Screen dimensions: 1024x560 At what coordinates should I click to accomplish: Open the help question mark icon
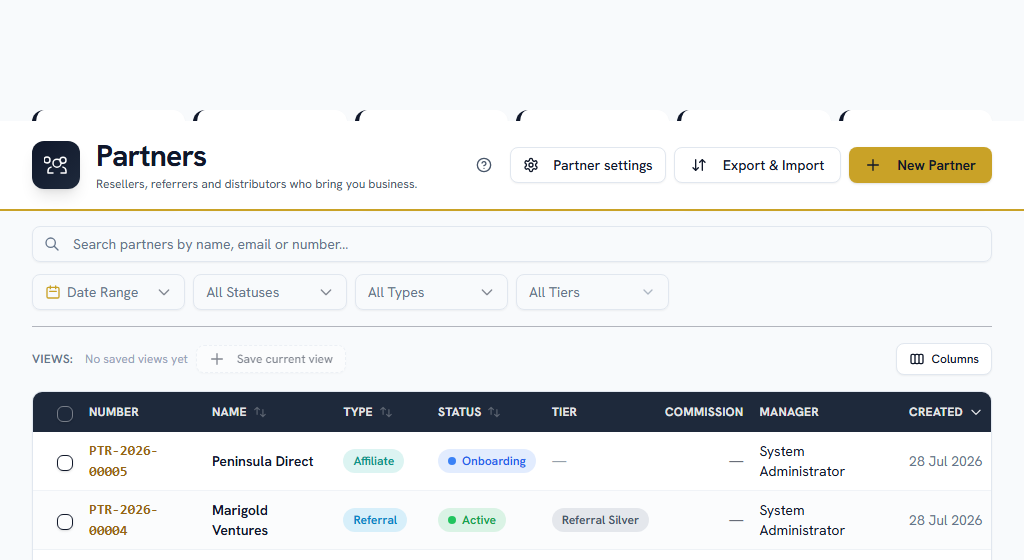[x=484, y=165]
